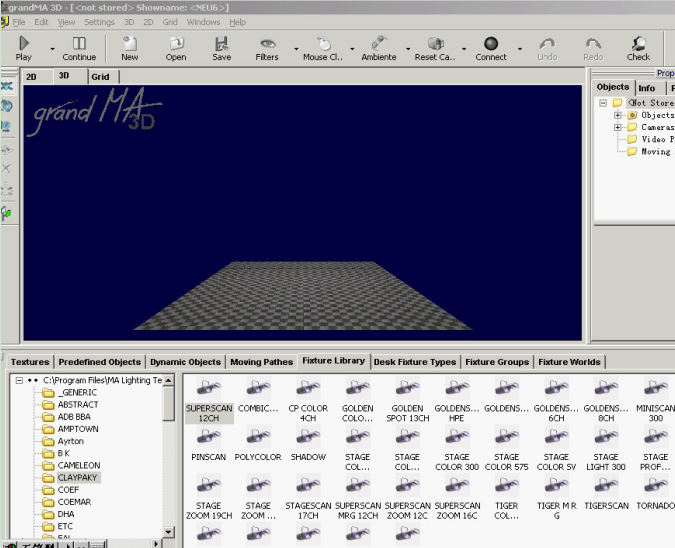Viewport: 675px width, 548px height.
Task: Open dropdown arrow next to Connect
Action: click(x=520, y=49)
